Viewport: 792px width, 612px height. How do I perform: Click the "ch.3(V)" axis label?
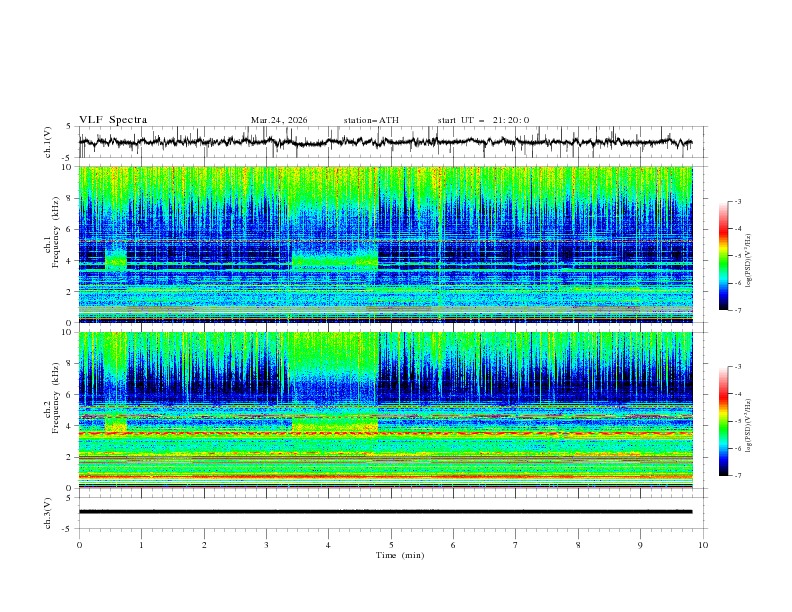tap(48, 513)
